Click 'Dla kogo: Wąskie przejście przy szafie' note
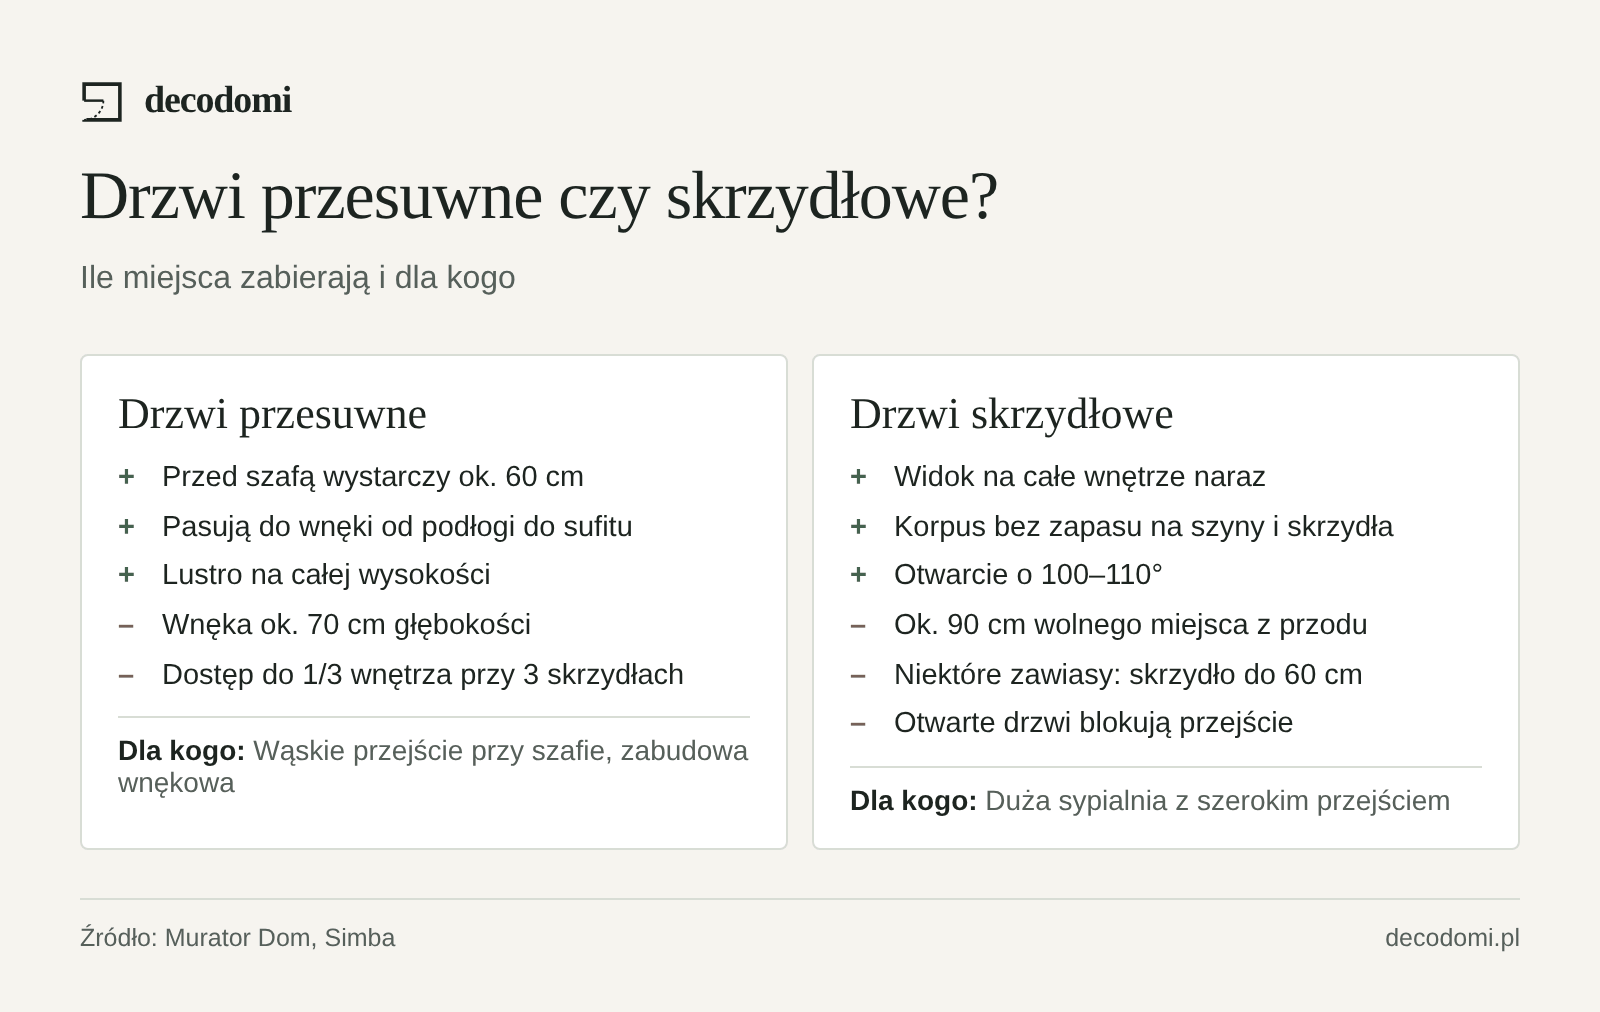Image resolution: width=1600 pixels, height=1012 pixels. tap(433, 766)
